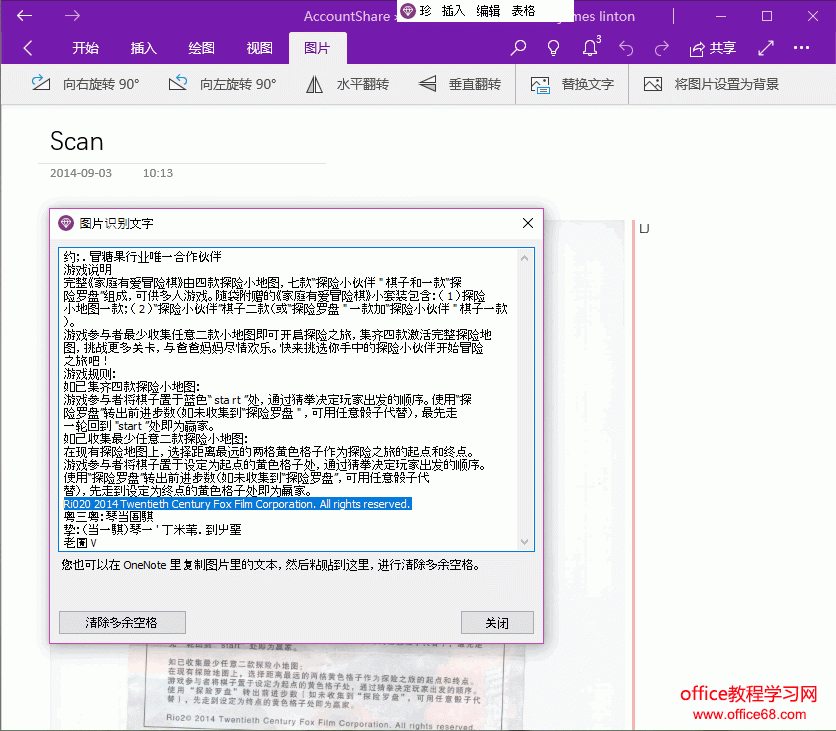The height and width of the screenshot is (731, 836).
Task: Click the undo arrow icon
Action: coord(626,48)
